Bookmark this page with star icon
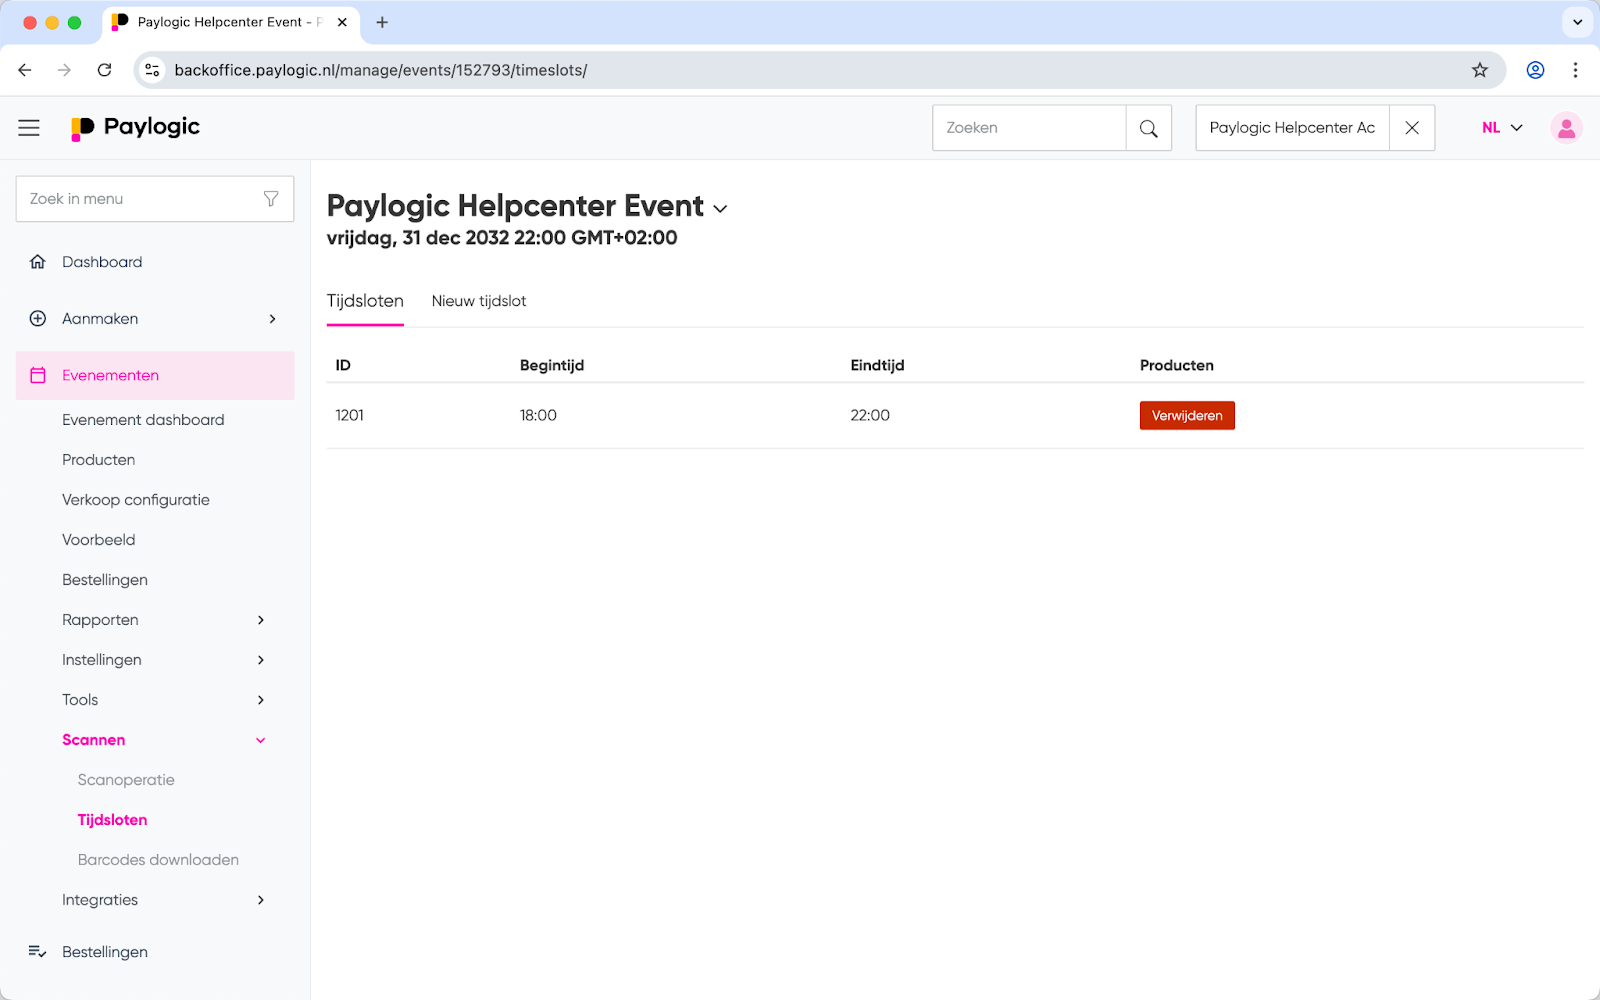The width and height of the screenshot is (1600, 1000). click(x=1480, y=70)
